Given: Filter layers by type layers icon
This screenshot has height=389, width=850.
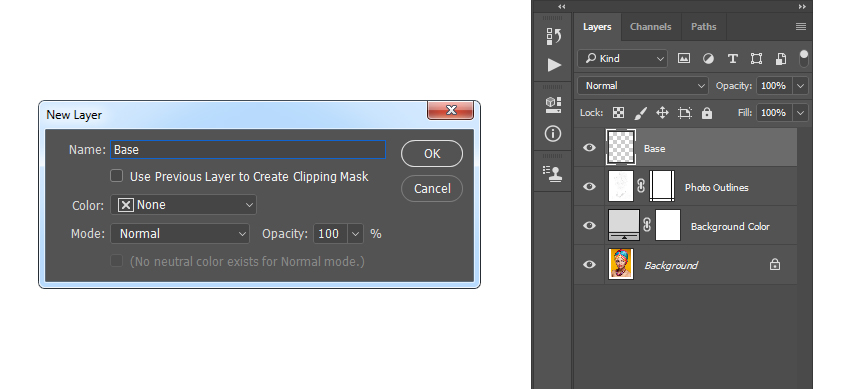Looking at the screenshot, I should [x=732, y=59].
